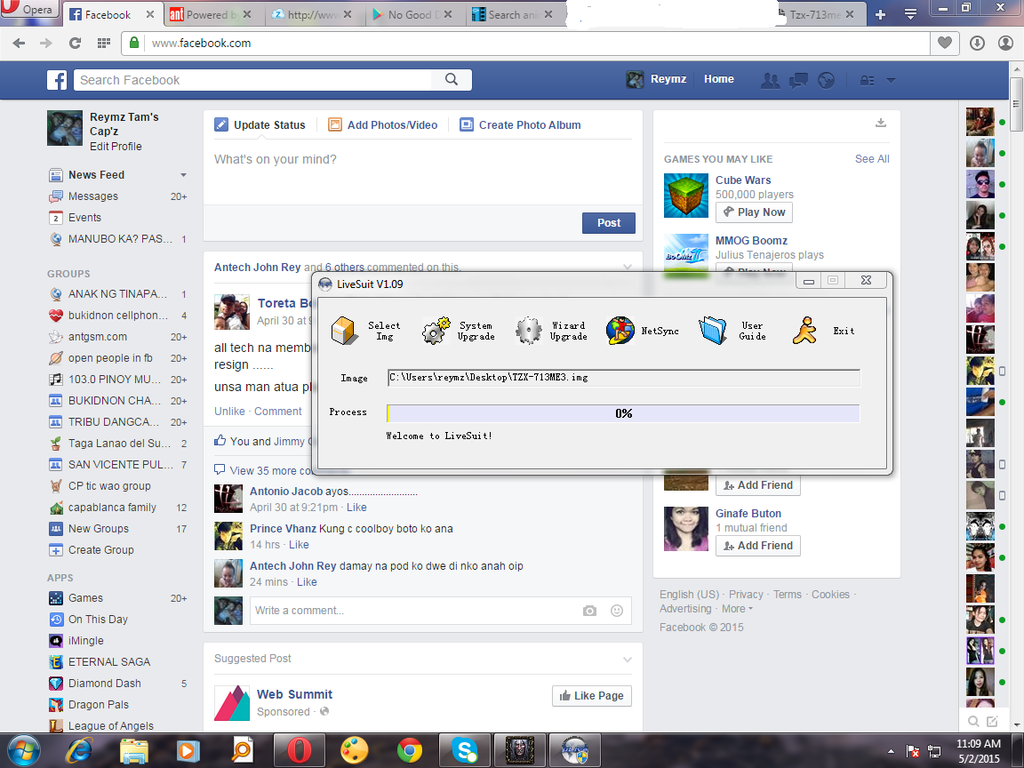Viewport: 1024px width, 768px height.
Task: Open a new tab in Opera
Action: pyautogui.click(x=880, y=14)
